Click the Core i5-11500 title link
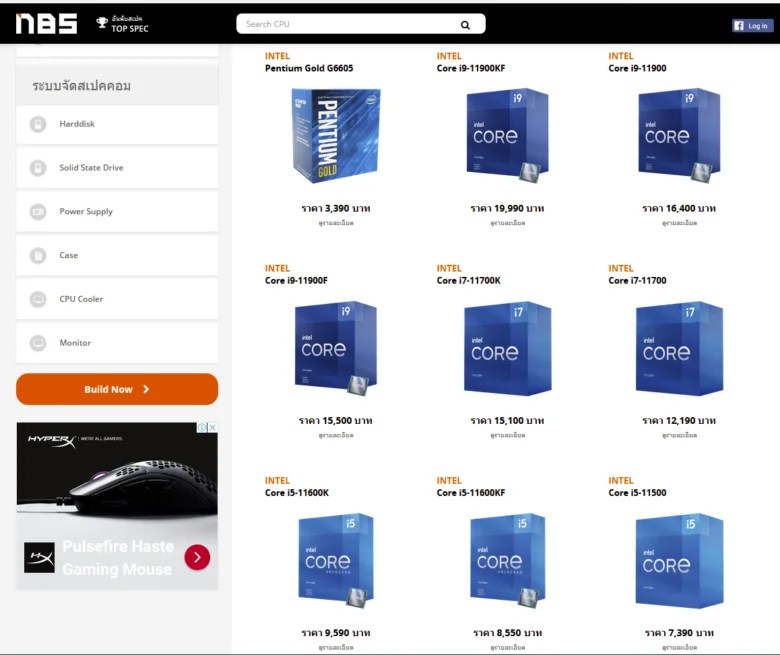The width and height of the screenshot is (780, 655). pos(637,493)
